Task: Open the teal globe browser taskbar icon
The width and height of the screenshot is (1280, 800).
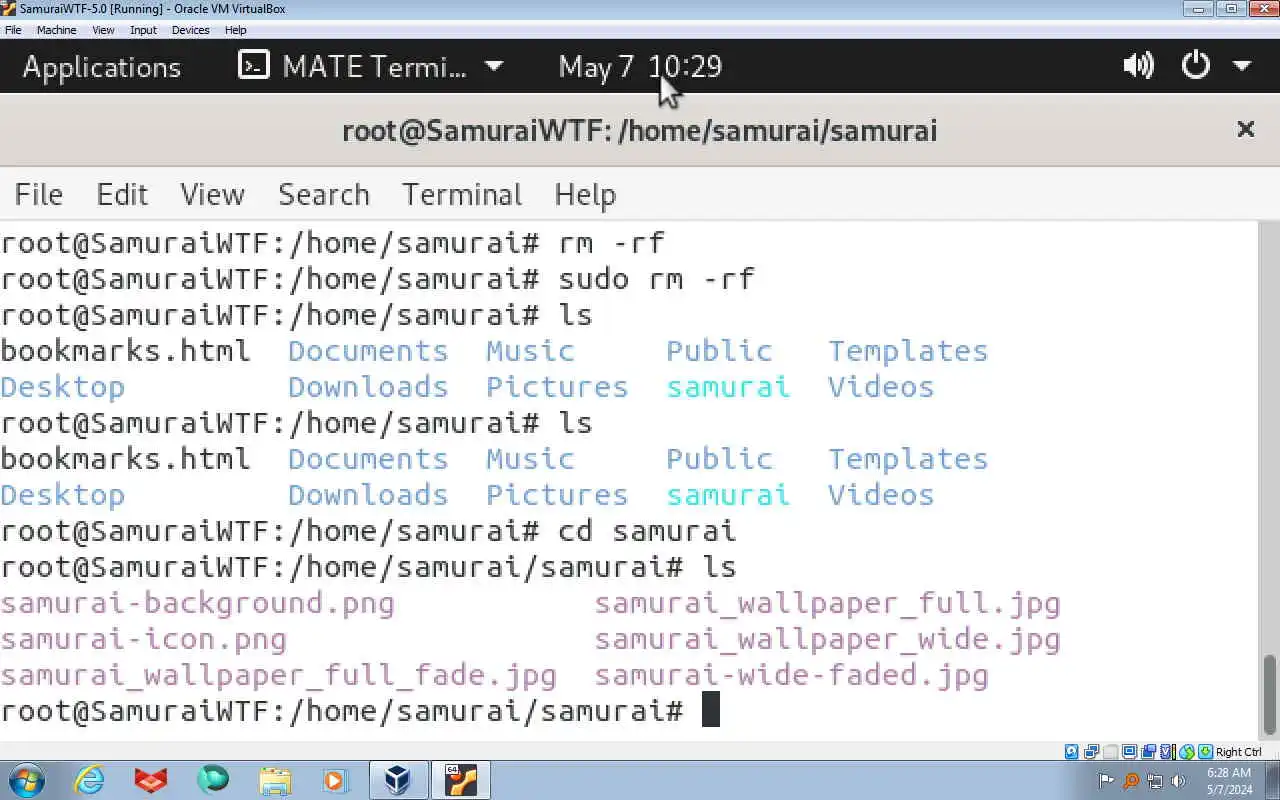Action: [212, 780]
